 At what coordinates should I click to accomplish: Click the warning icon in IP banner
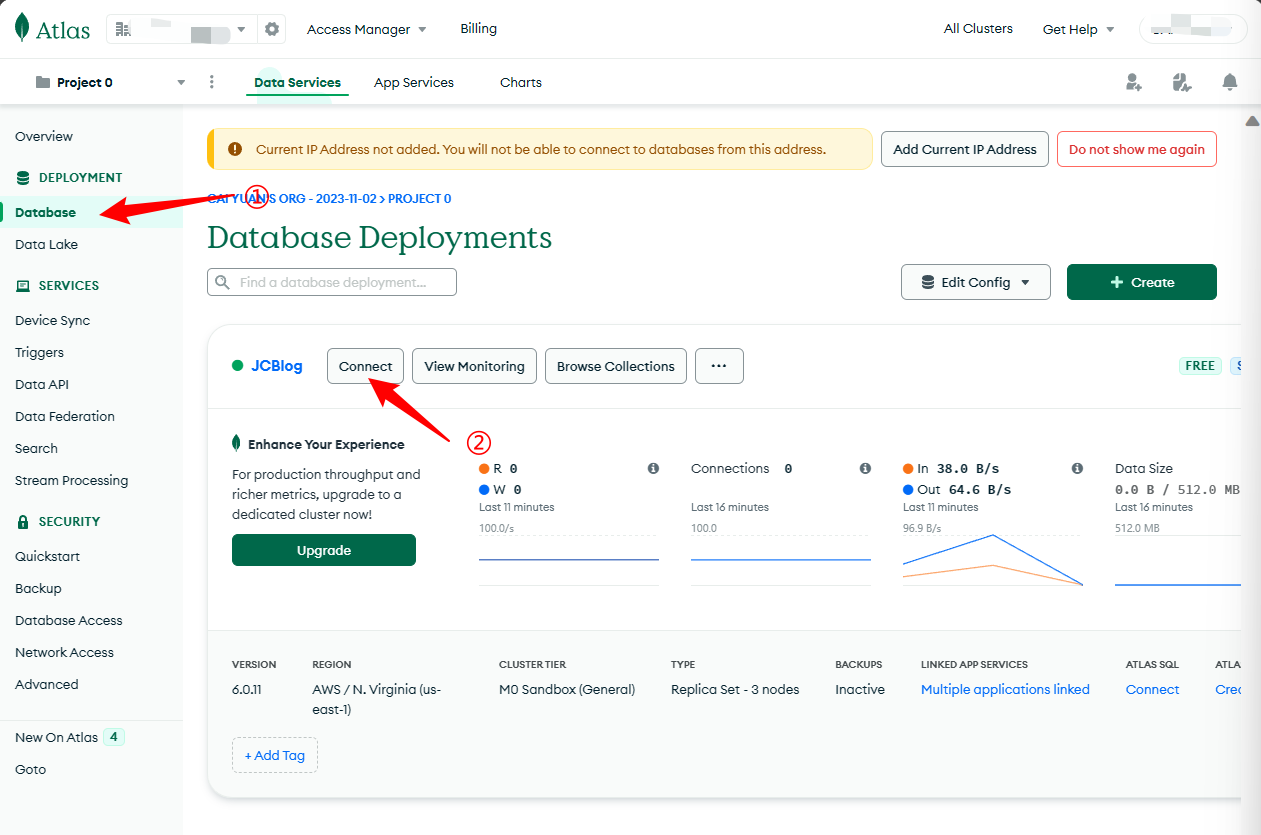[235, 149]
